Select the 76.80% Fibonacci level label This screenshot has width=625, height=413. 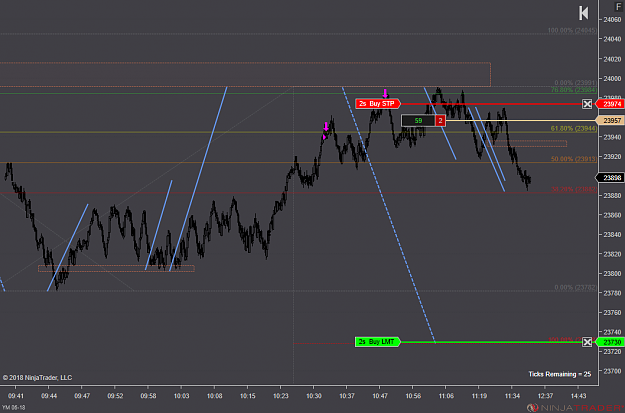[x=574, y=90]
